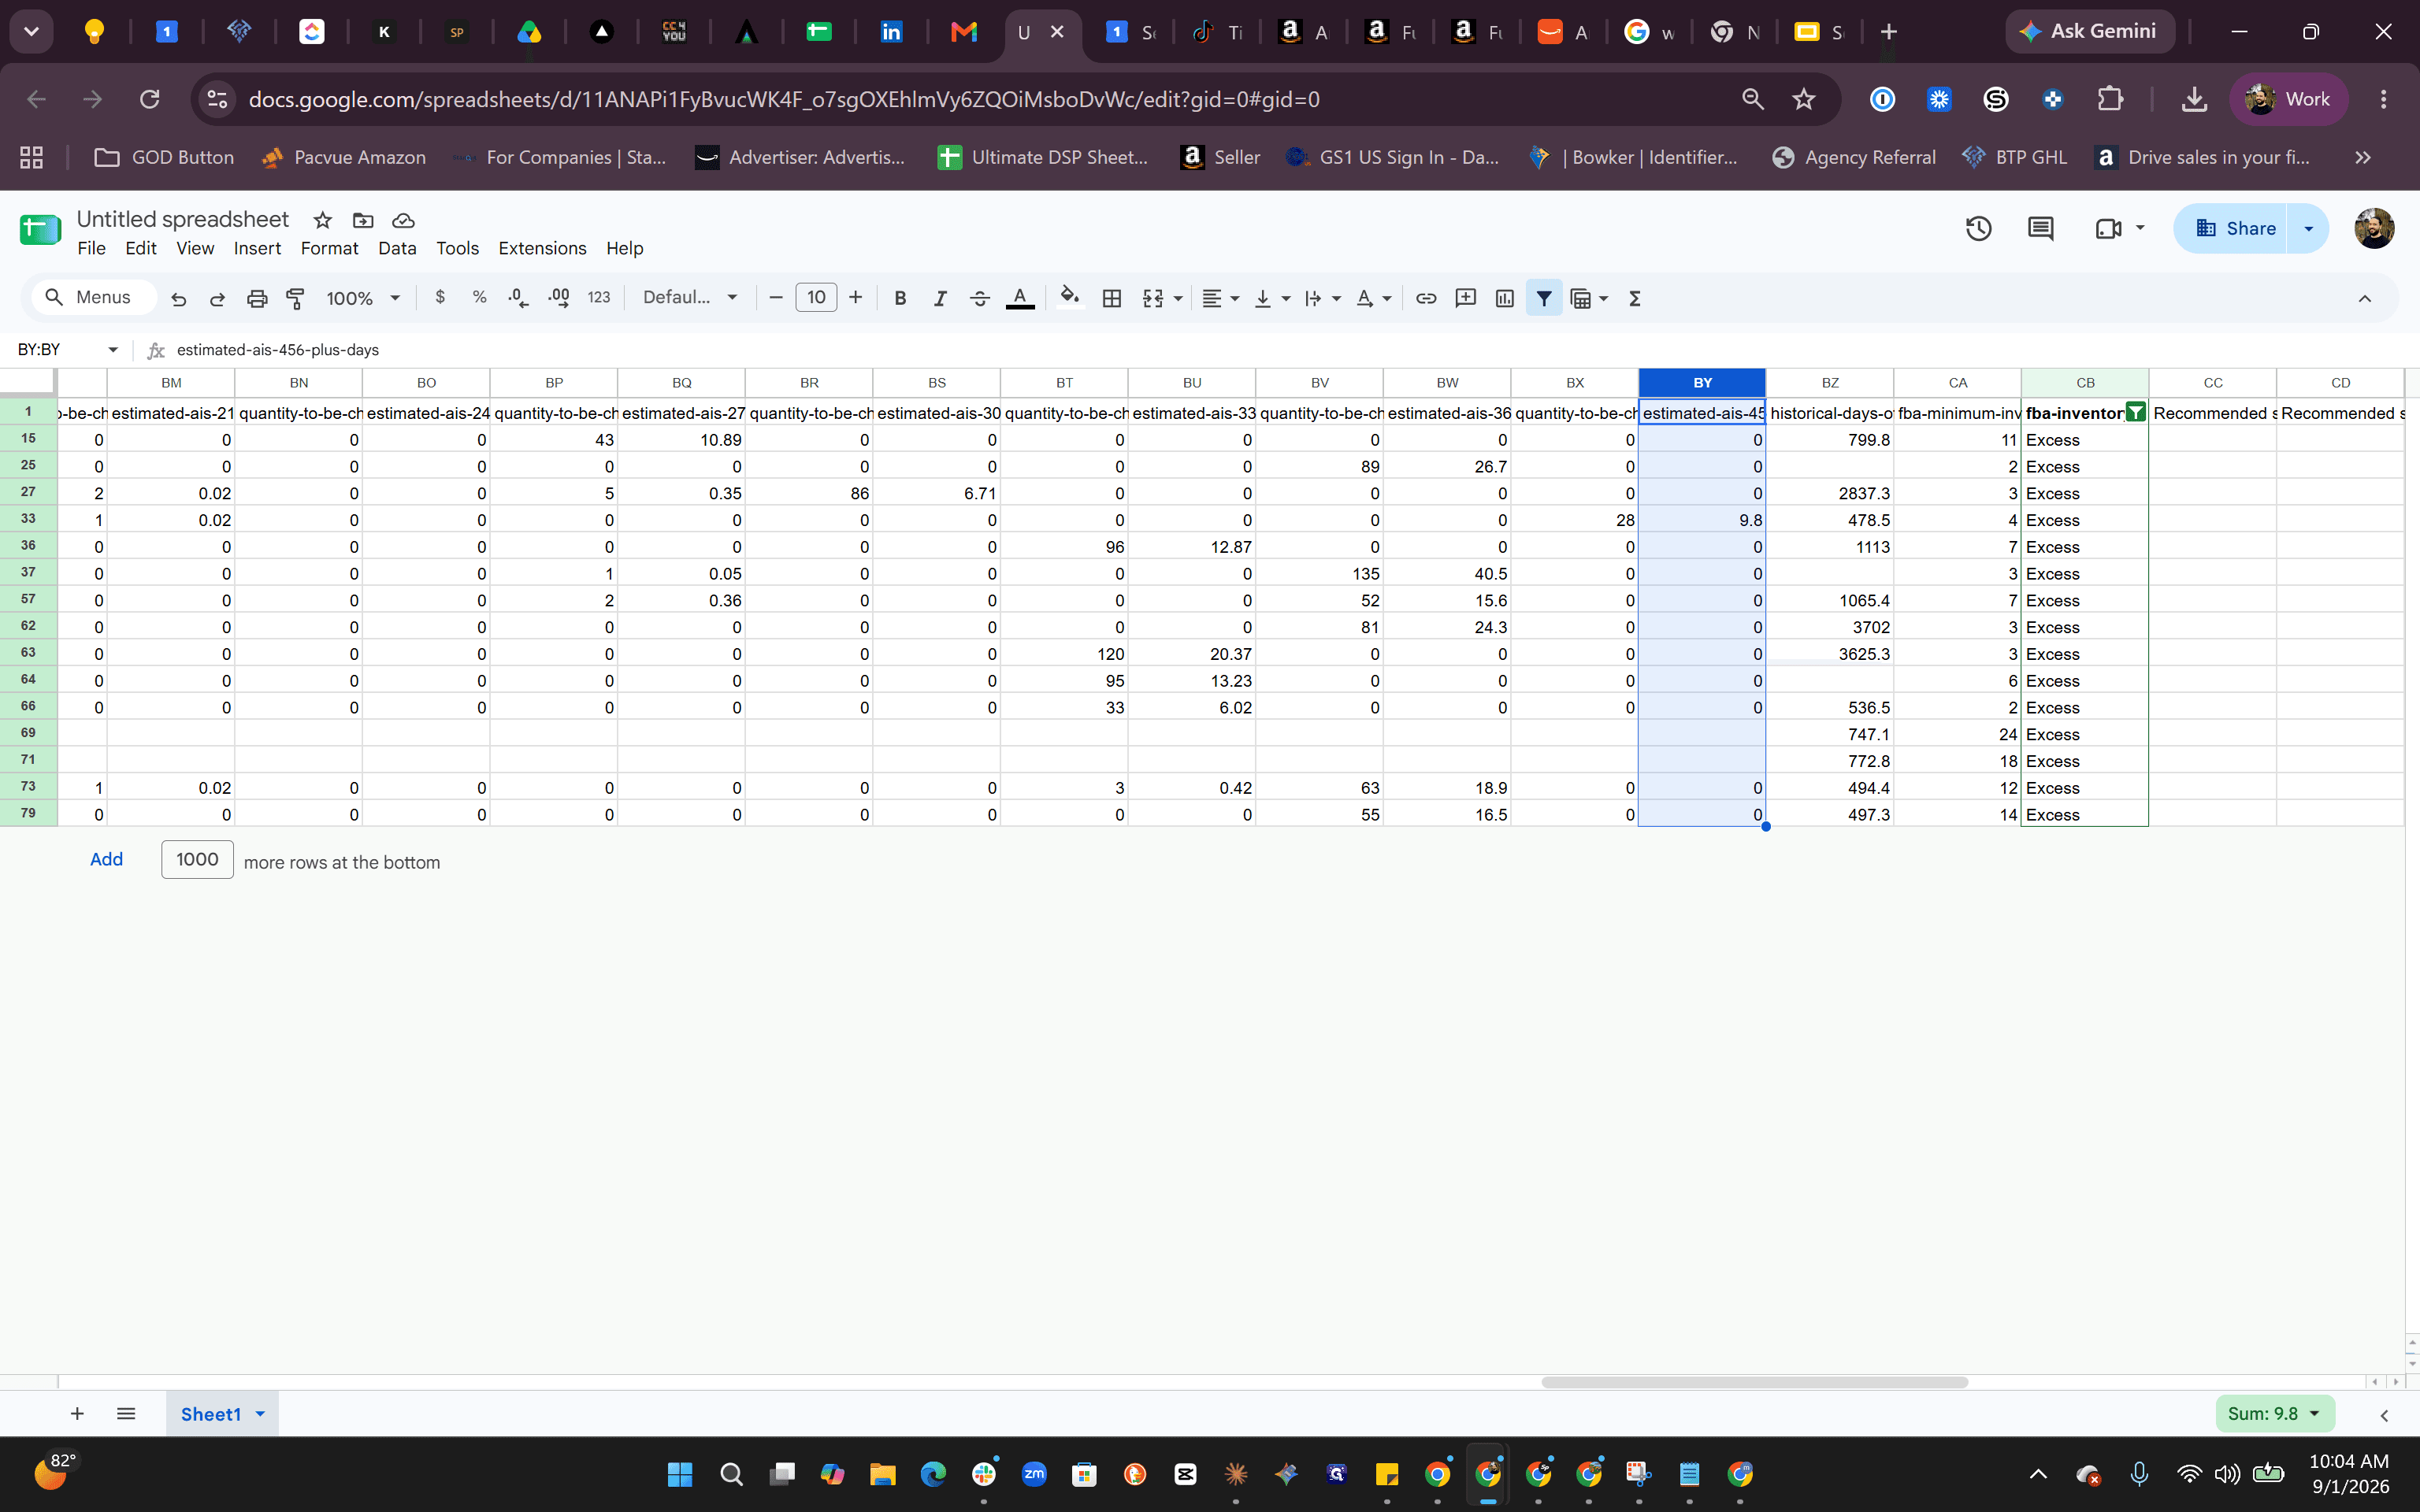Open horizontal align dropdown

(1220, 298)
